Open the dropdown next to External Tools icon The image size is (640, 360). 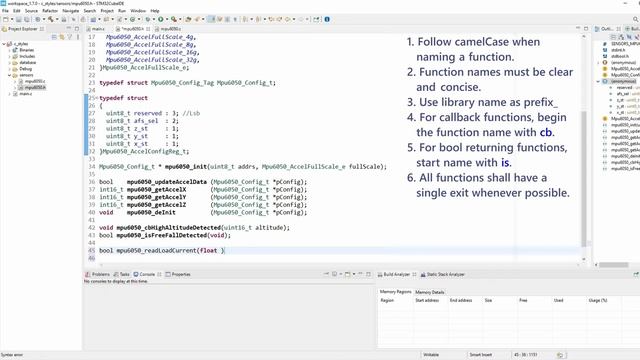coord(180,19)
